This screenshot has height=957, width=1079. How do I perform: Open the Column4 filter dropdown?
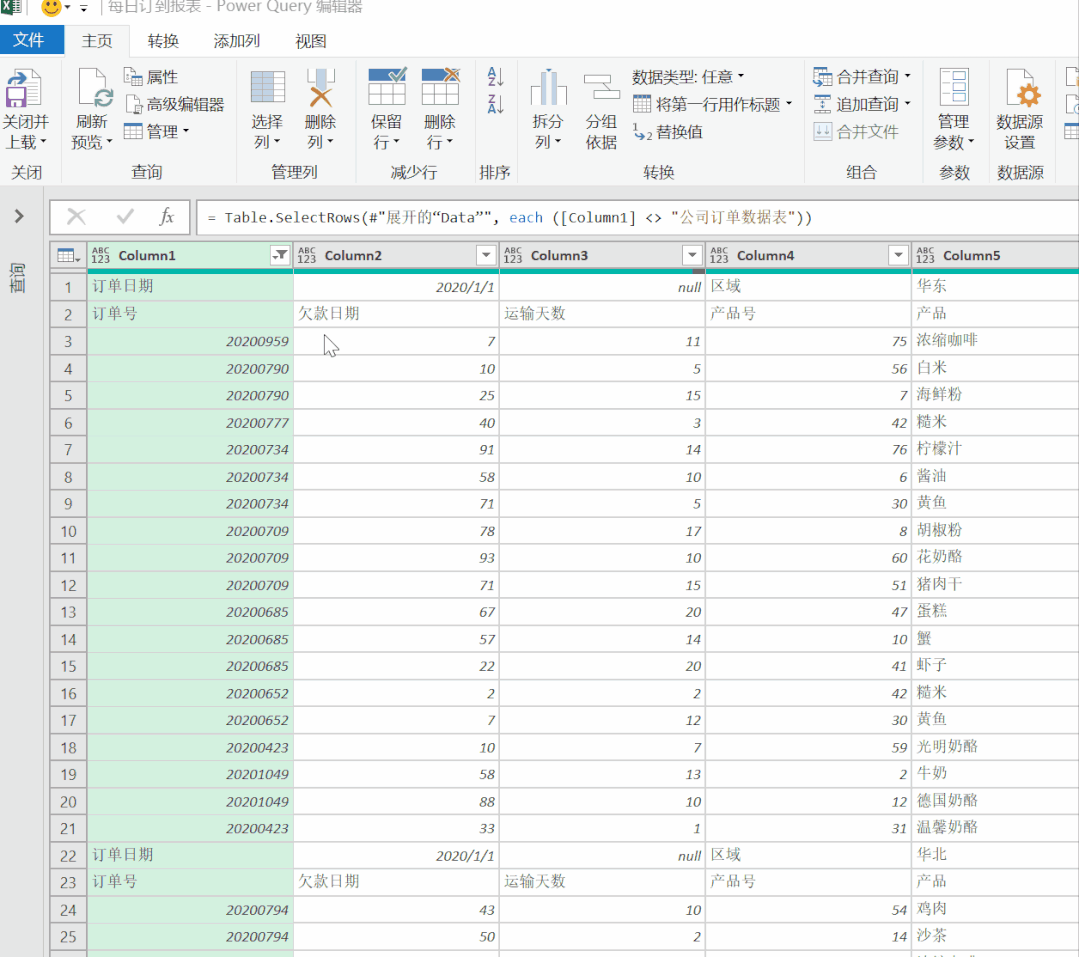898,255
